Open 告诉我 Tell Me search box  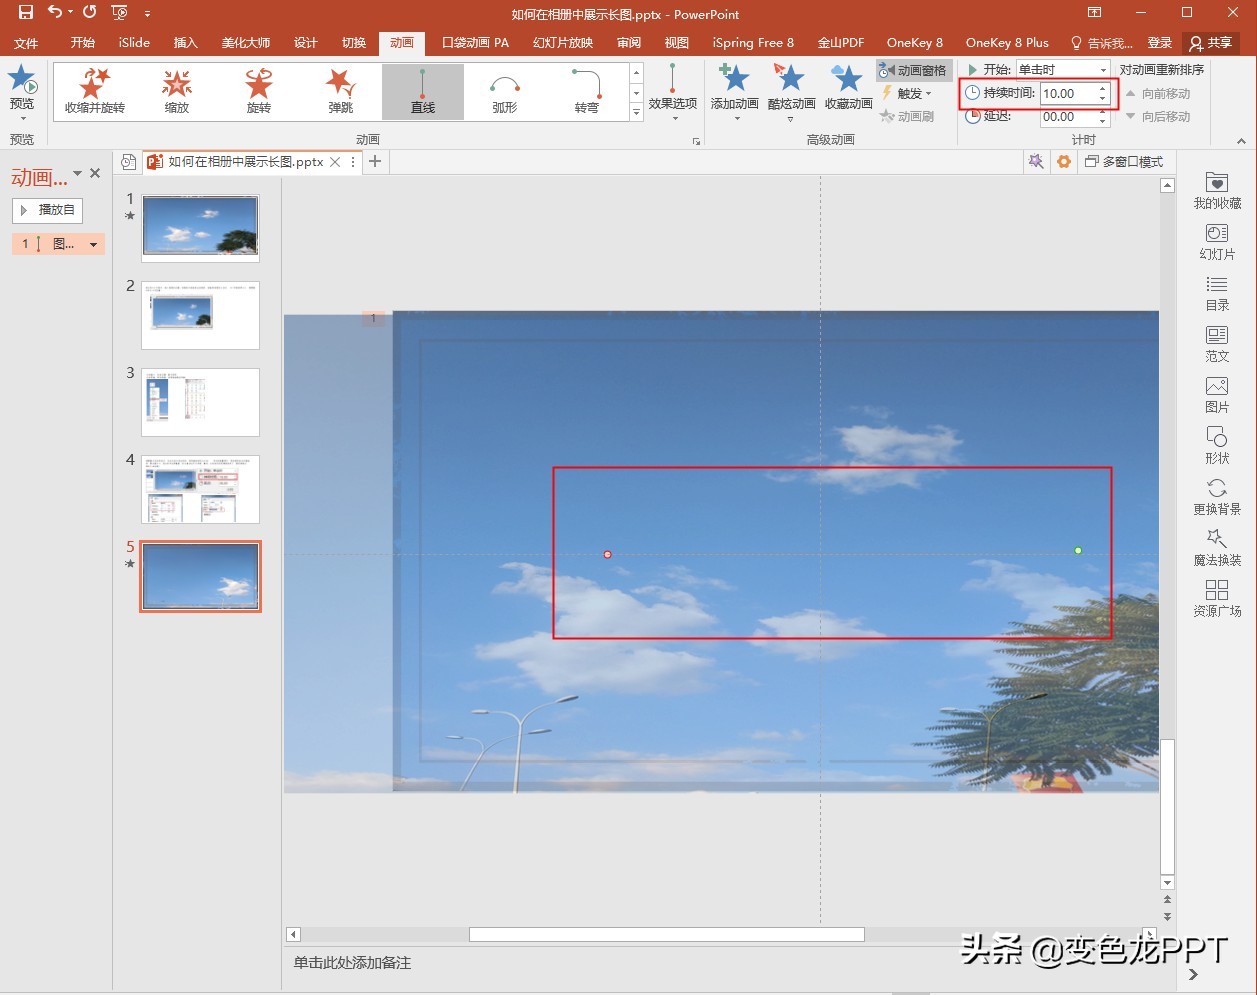point(1101,43)
